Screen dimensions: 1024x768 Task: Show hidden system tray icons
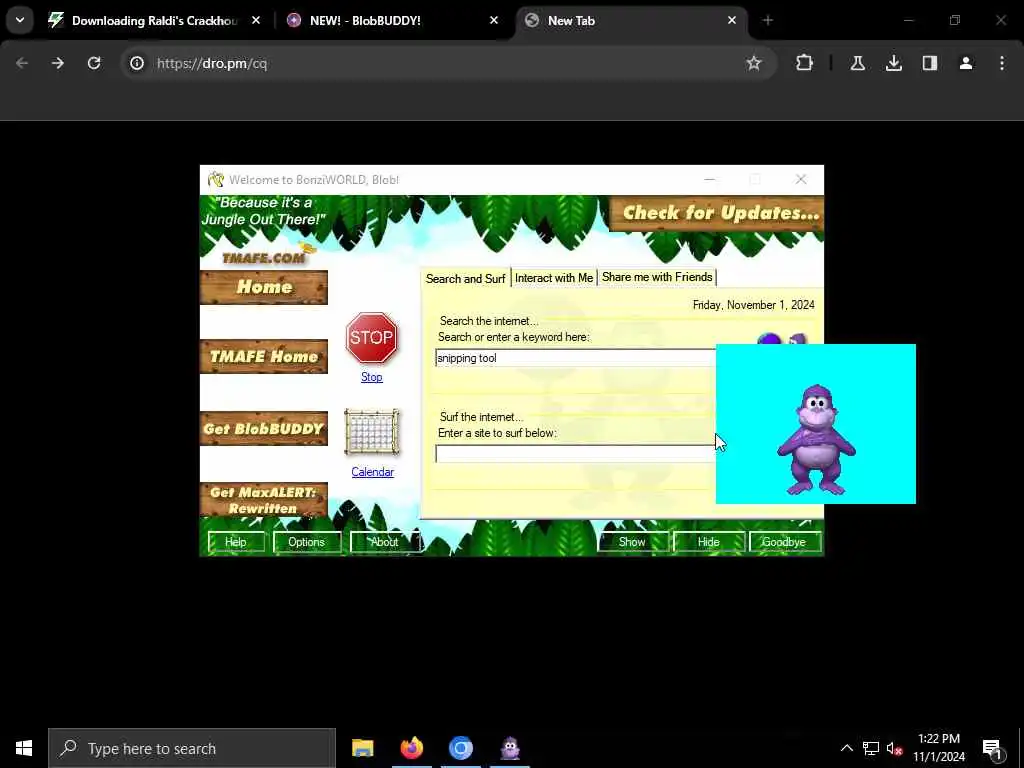[x=846, y=748]
